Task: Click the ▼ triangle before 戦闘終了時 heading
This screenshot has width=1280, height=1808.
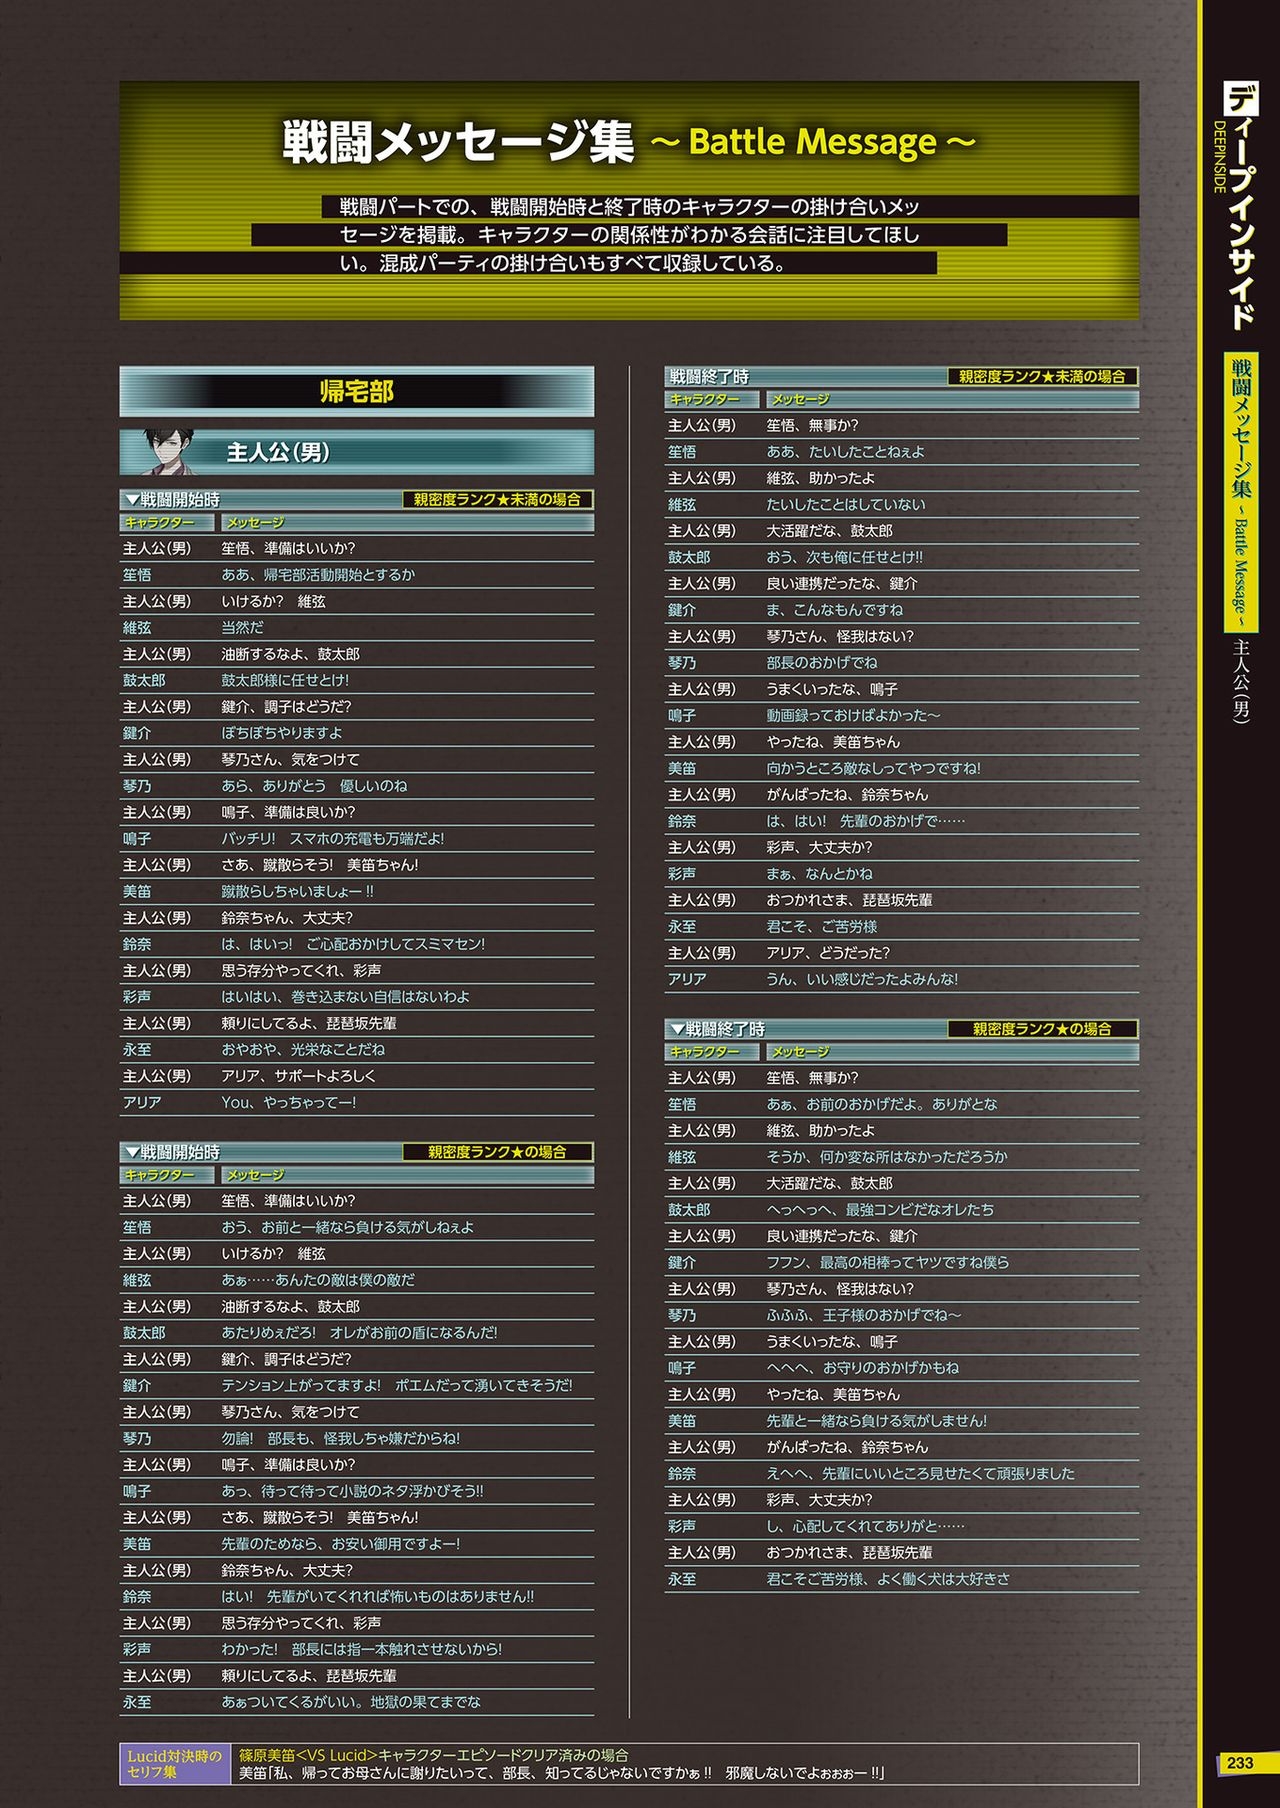Action: pyautogui.click(x=676, y=1029)
